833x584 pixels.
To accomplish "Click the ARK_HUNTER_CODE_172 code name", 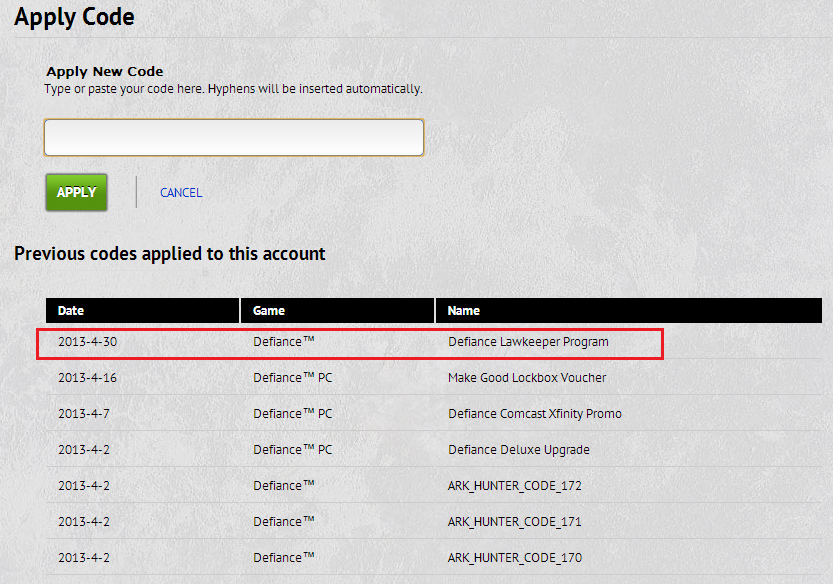I will coord(514,486).
